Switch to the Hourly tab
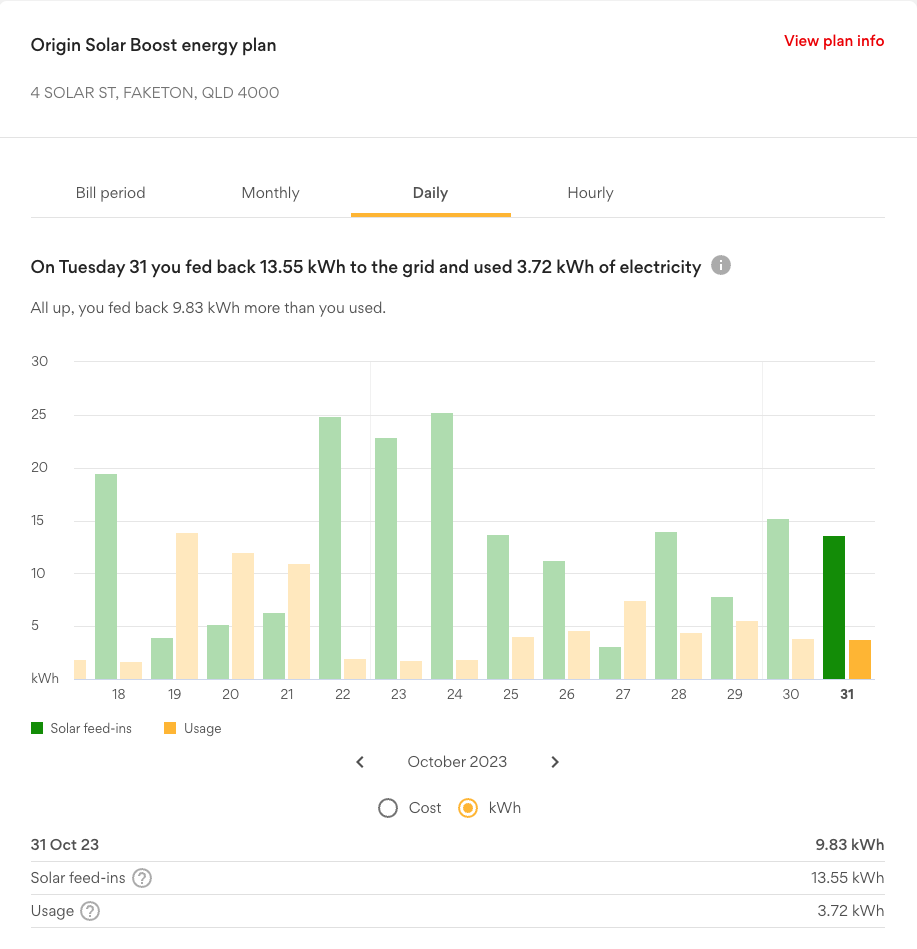Image resolution: width=917 pixels, height=949 pixels. click(x=590, y=193)
